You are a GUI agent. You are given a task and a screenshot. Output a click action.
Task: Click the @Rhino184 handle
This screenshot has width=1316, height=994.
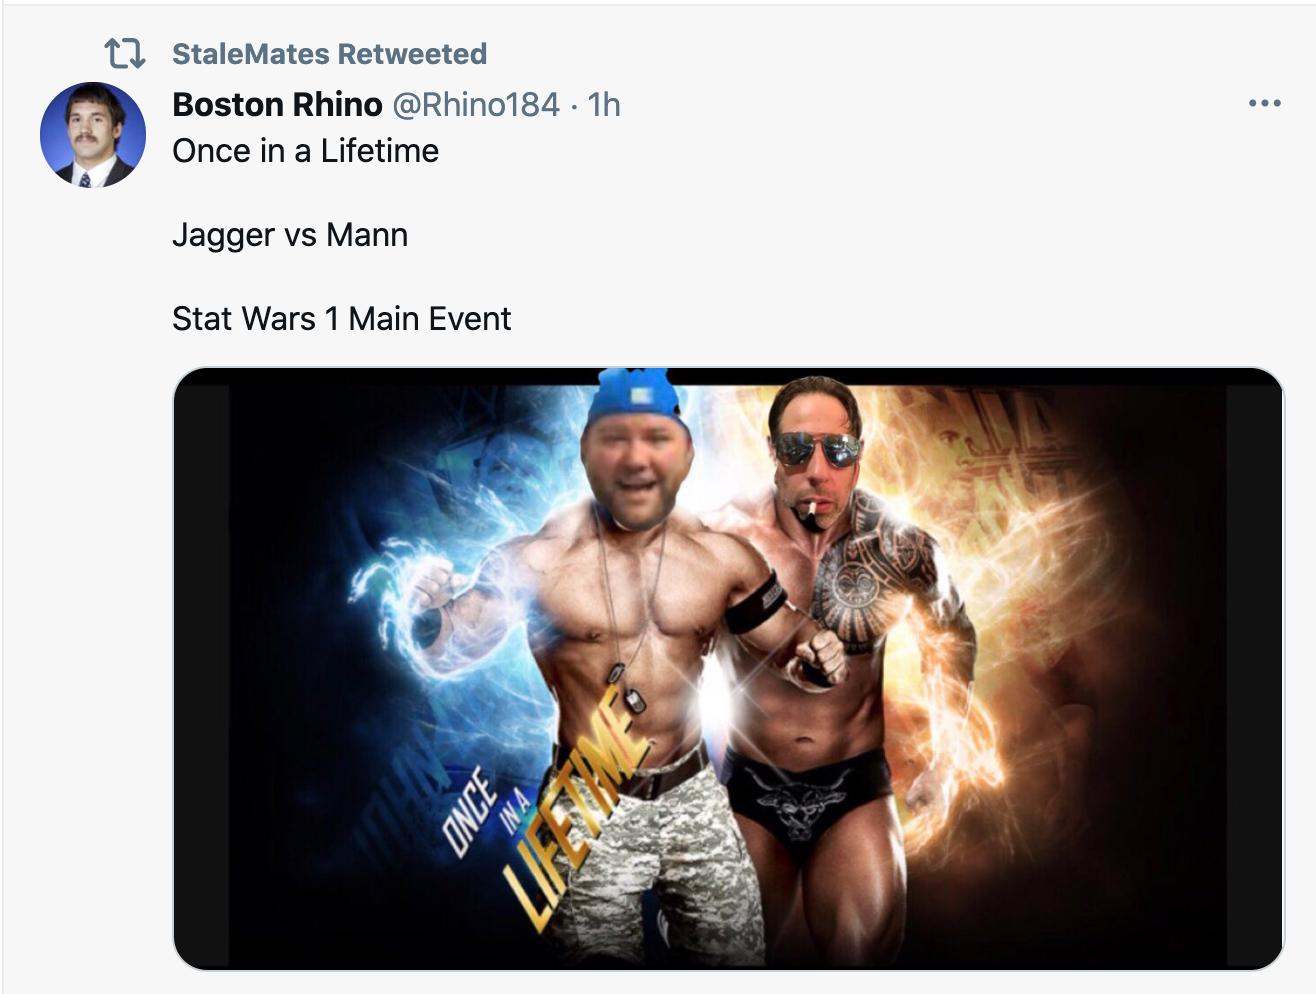pyautogui.click(x=475, y=104)
